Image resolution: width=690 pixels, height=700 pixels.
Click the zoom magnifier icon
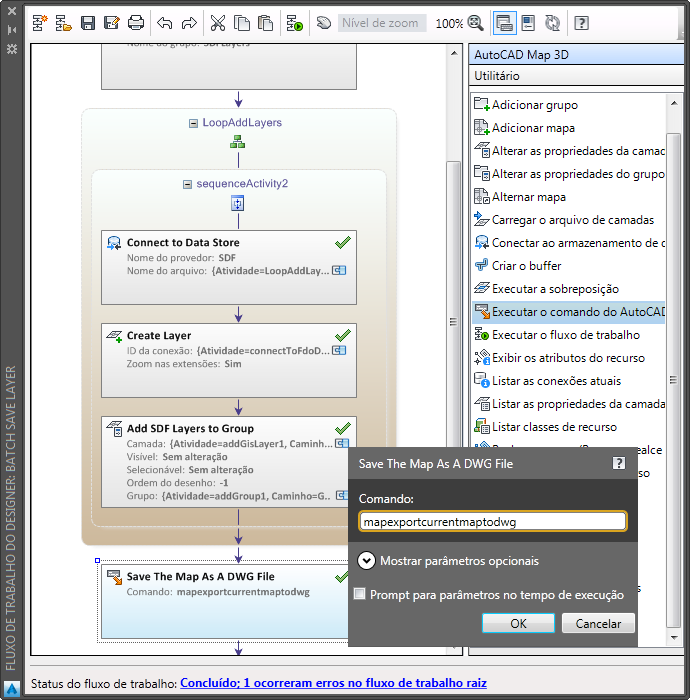tap(476, 23)
